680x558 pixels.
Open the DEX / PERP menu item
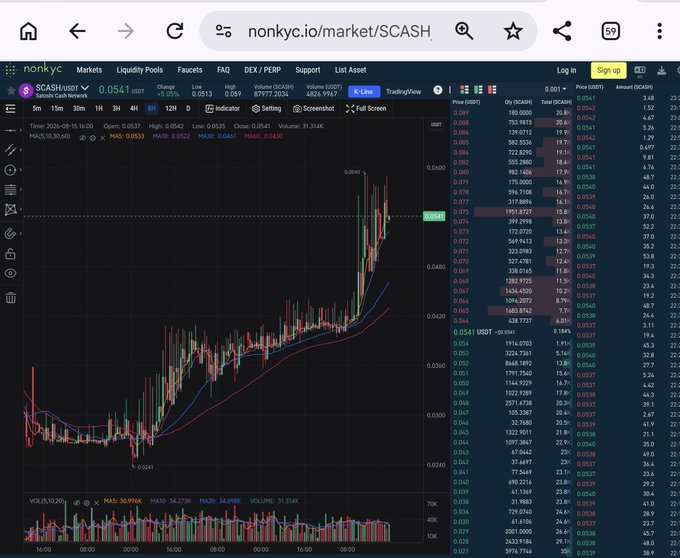click(x=262, y=70)
